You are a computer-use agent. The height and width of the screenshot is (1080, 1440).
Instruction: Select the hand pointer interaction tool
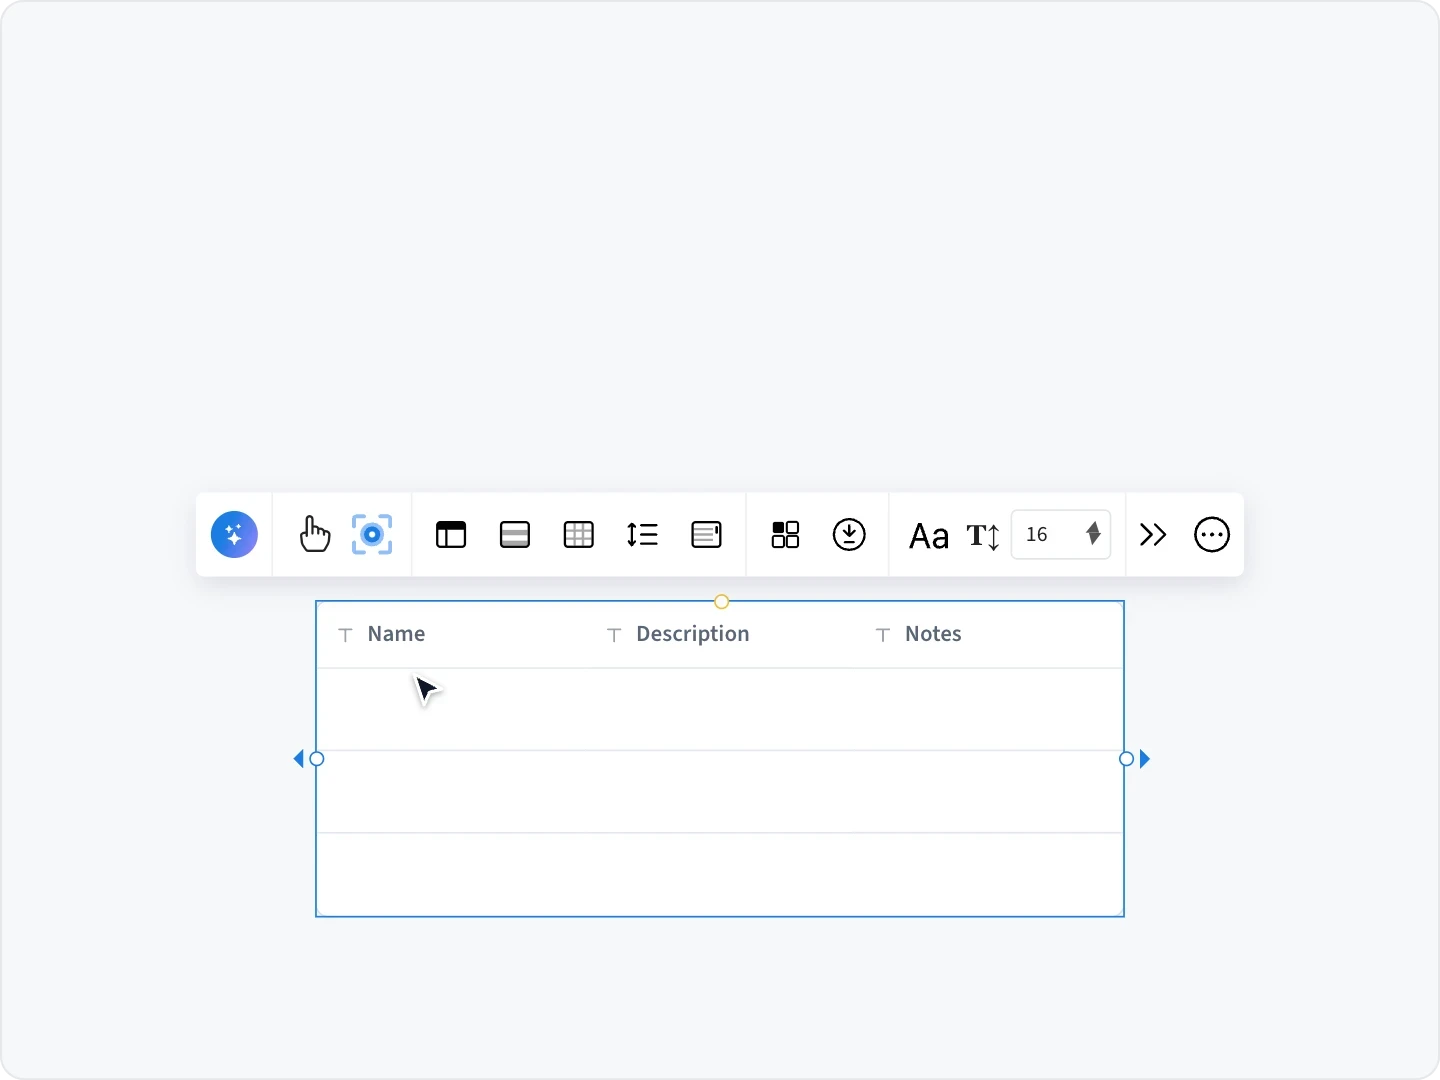(314, 534)
